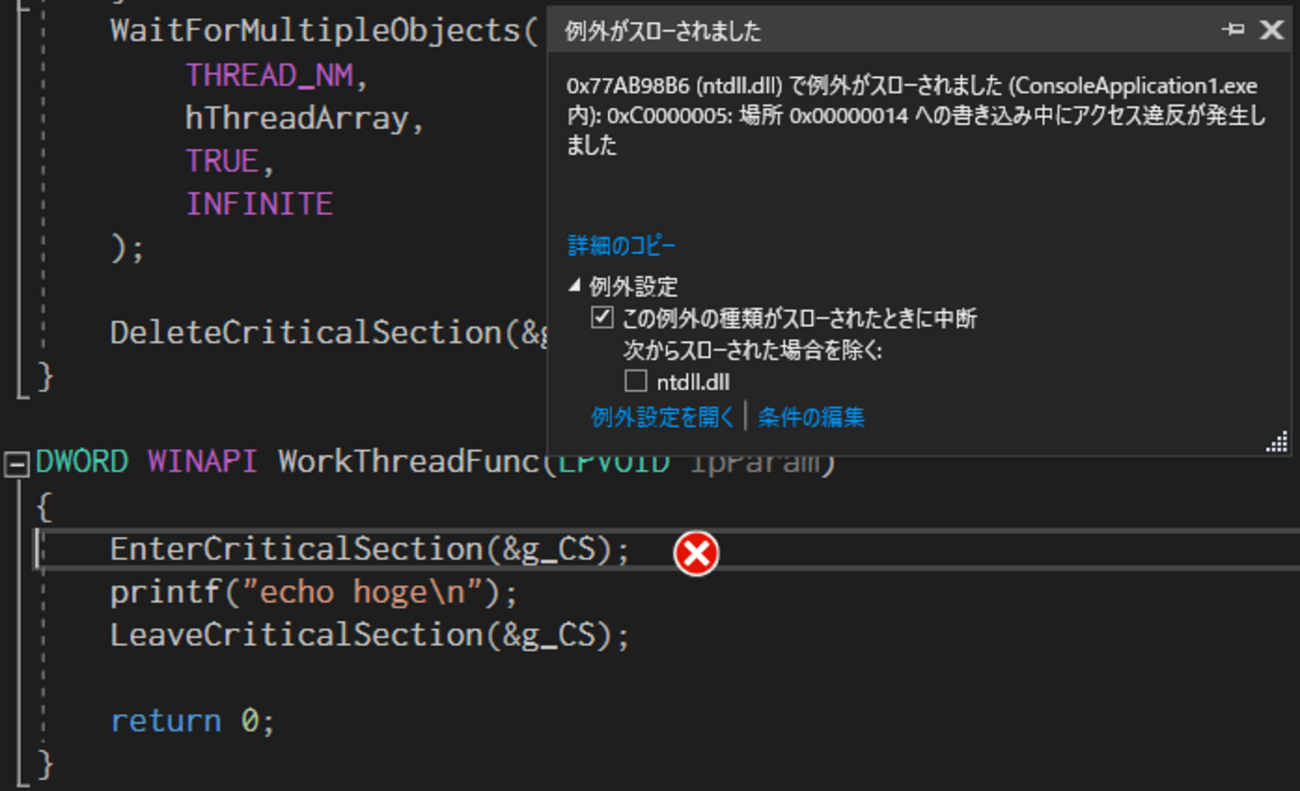Screen dimensions: 1300x791
Task: Click the return 0 statement
Action: coord(191,721)
